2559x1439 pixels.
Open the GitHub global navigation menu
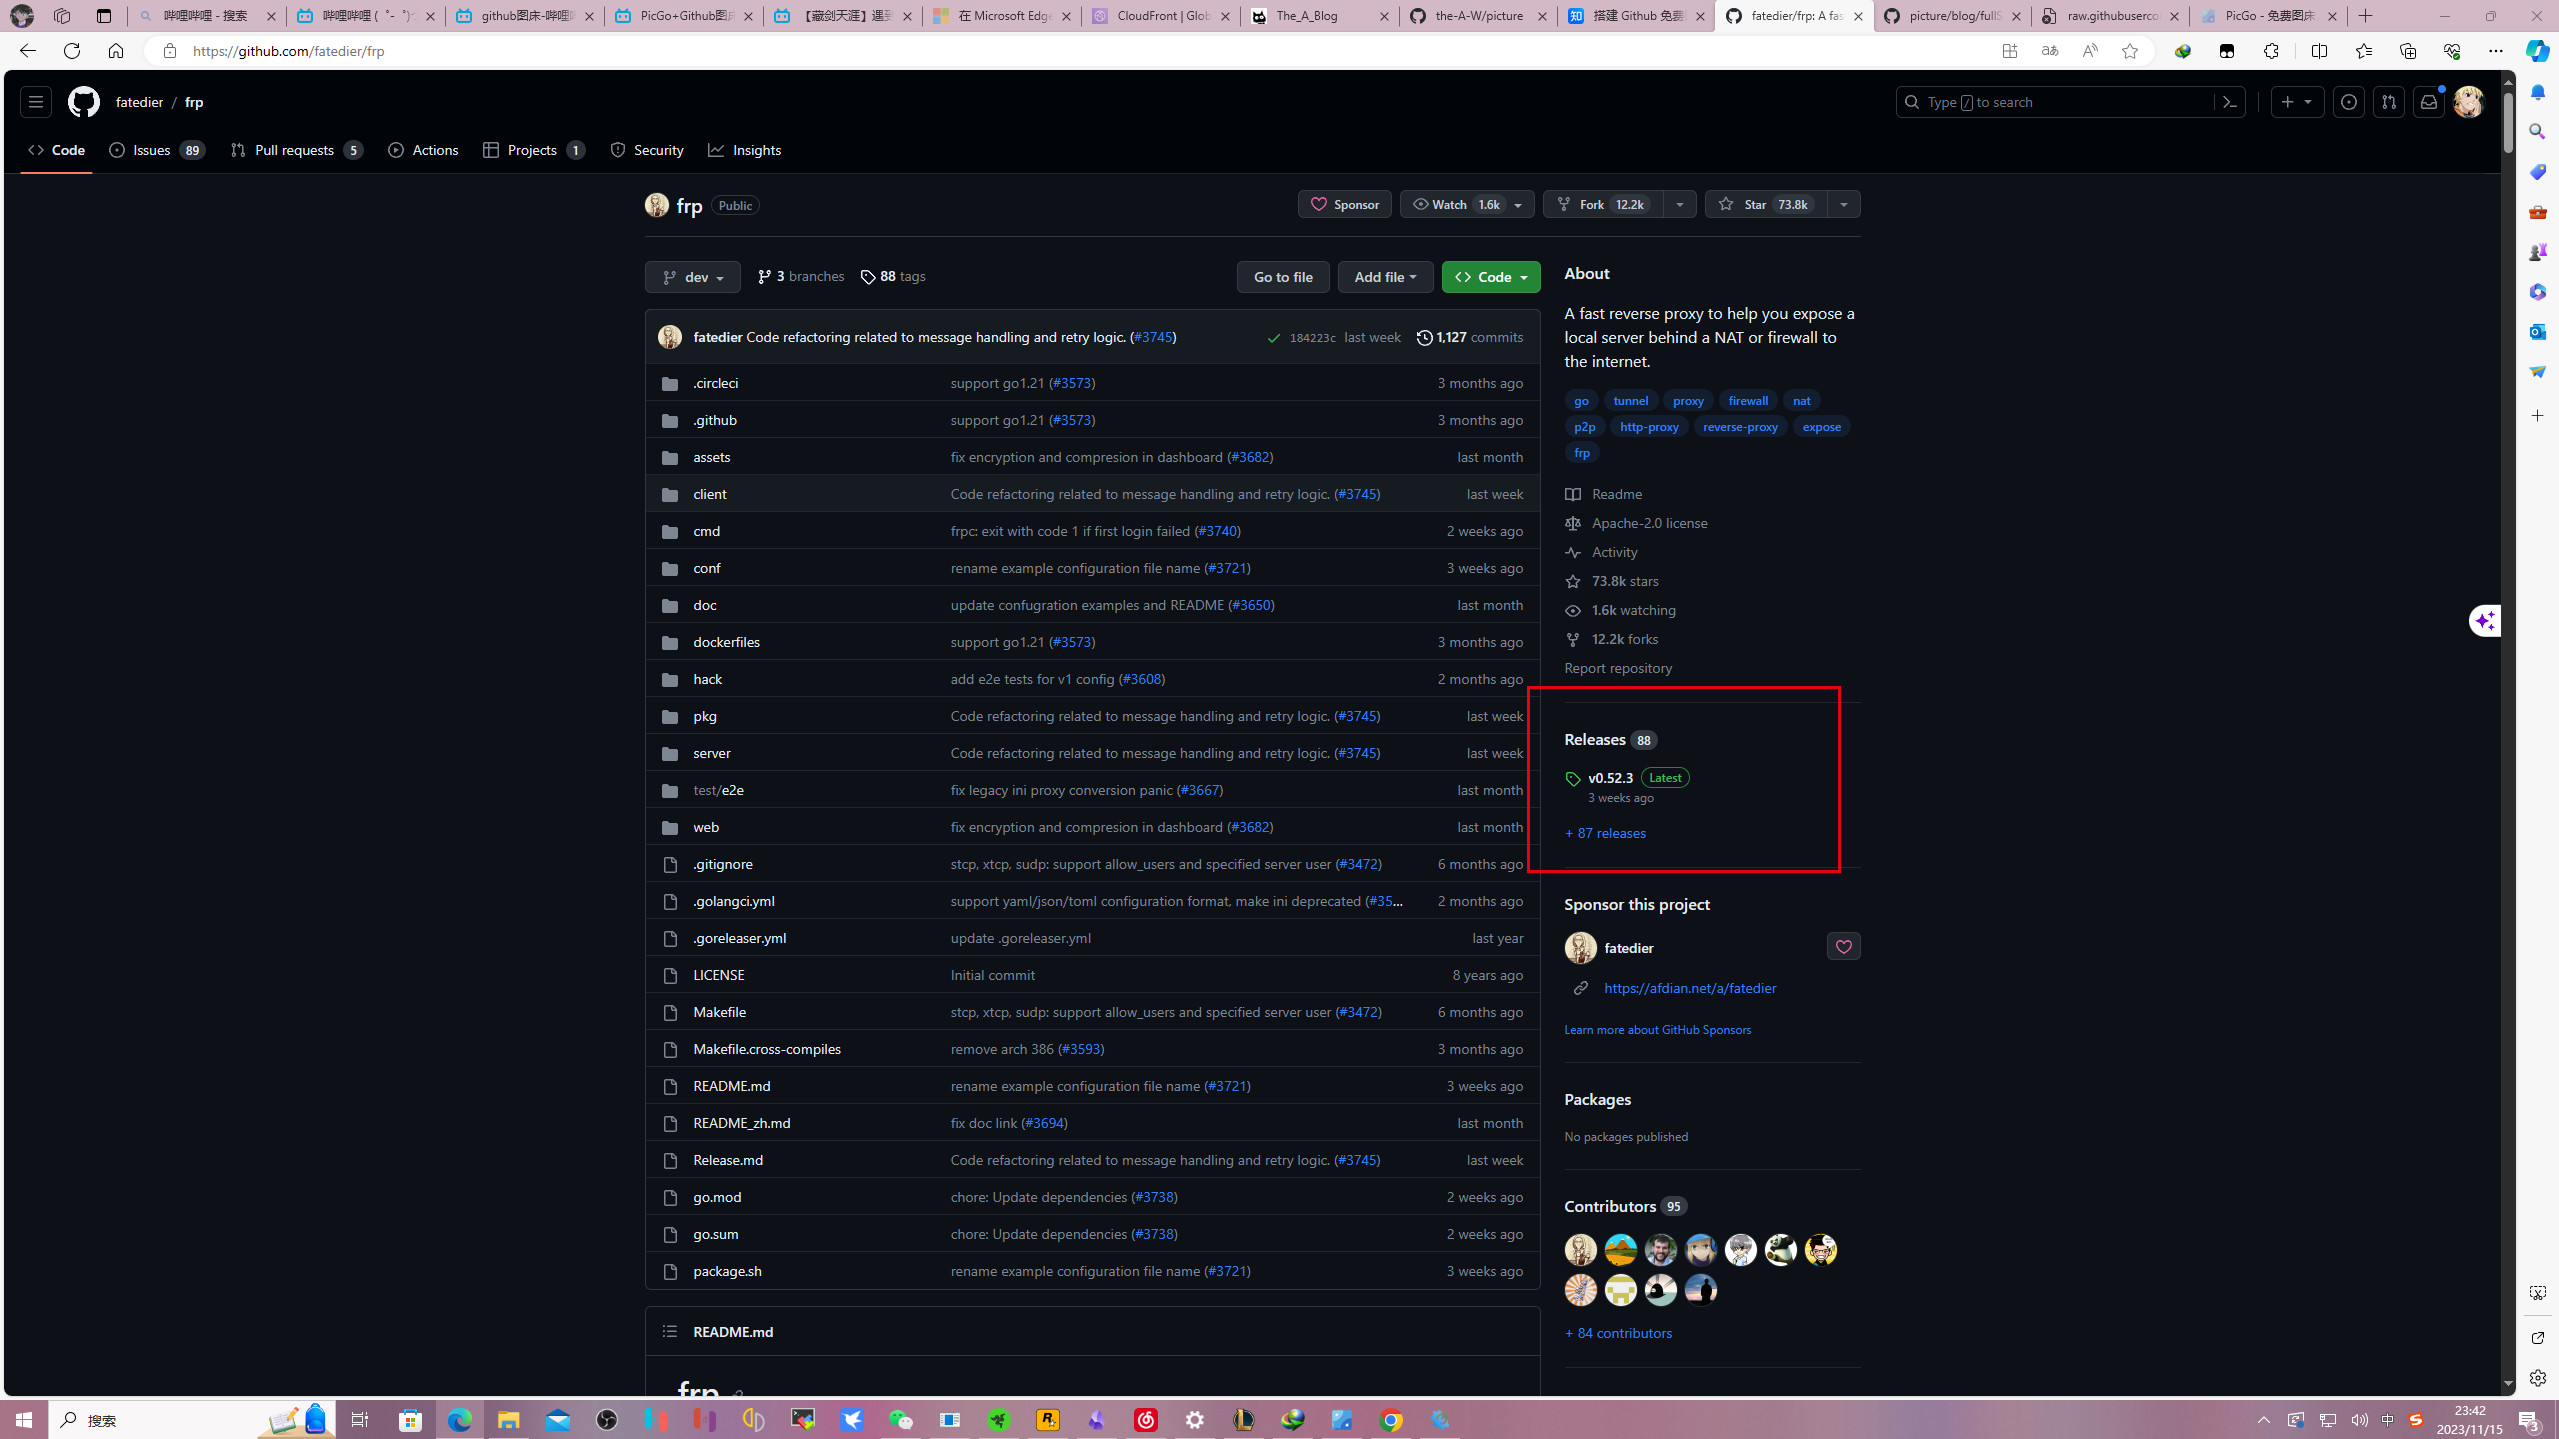pyautogui.click(x=36, y=102)
